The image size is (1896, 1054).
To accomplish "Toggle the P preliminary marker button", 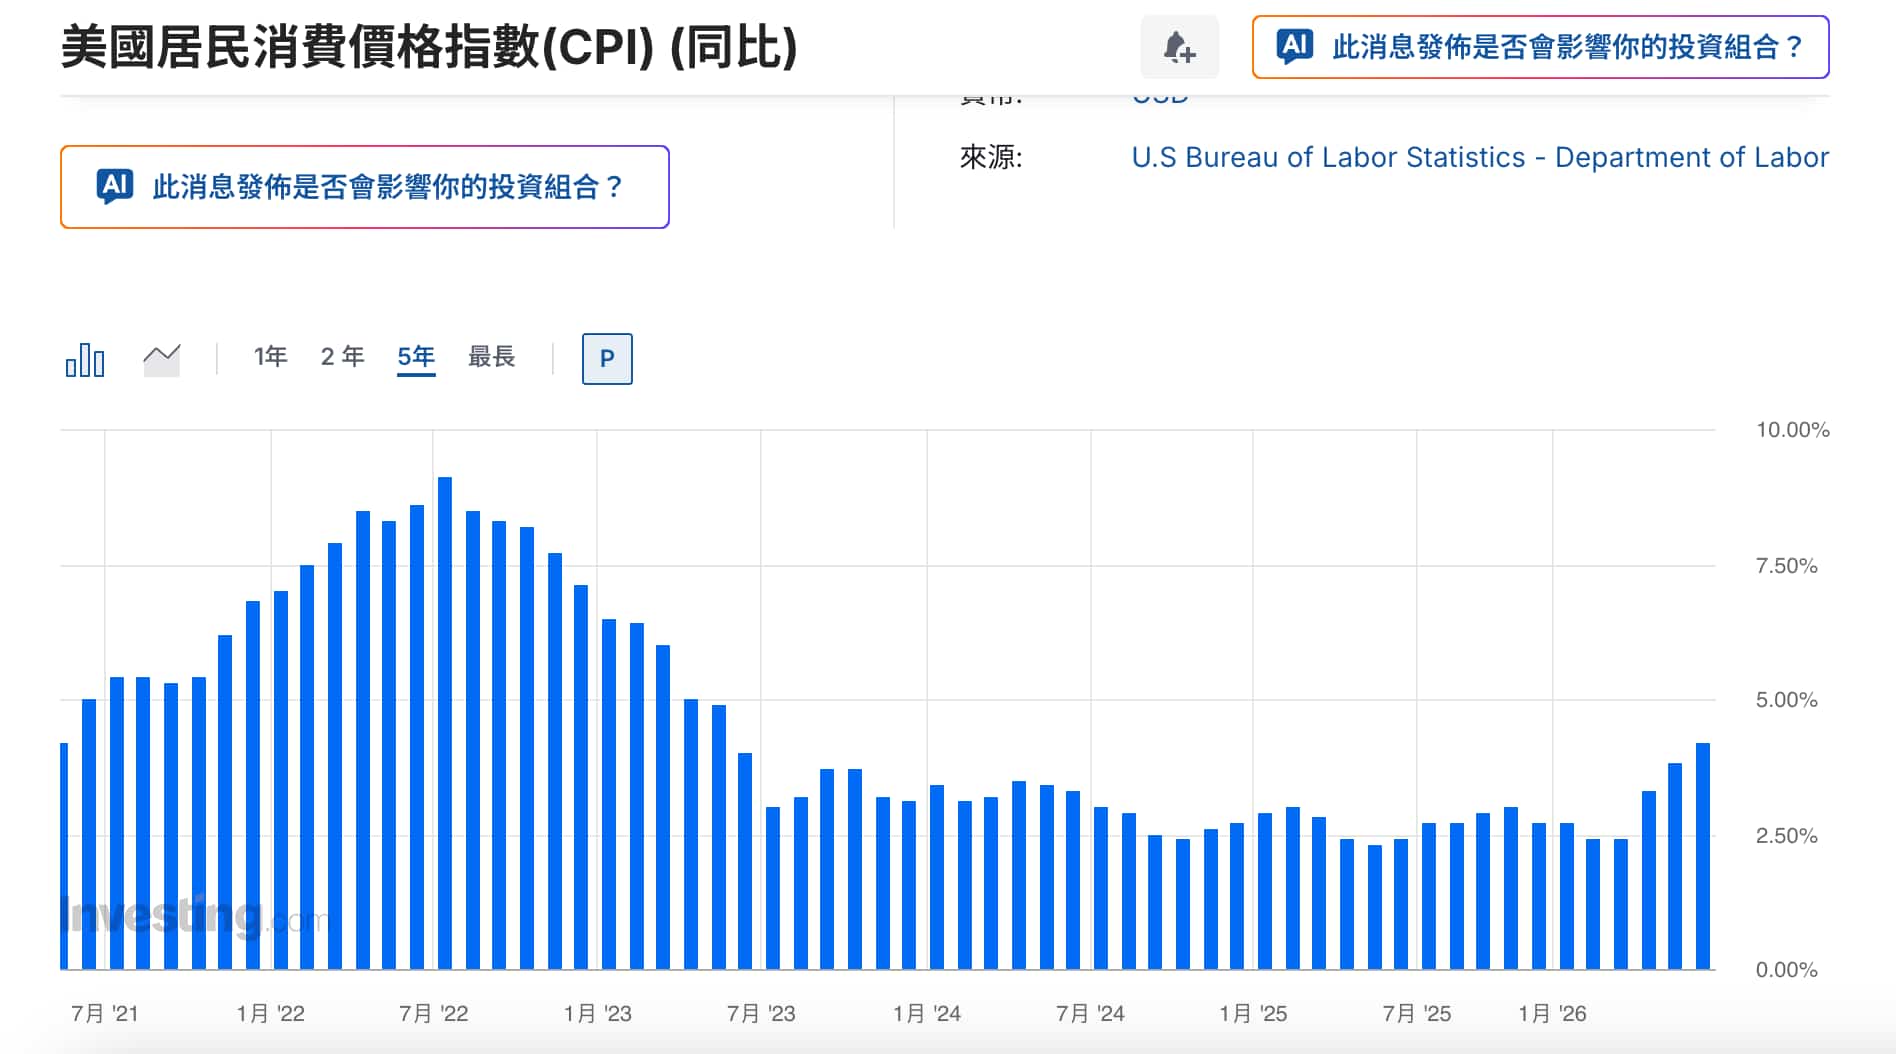I will (x=607, y=358).
